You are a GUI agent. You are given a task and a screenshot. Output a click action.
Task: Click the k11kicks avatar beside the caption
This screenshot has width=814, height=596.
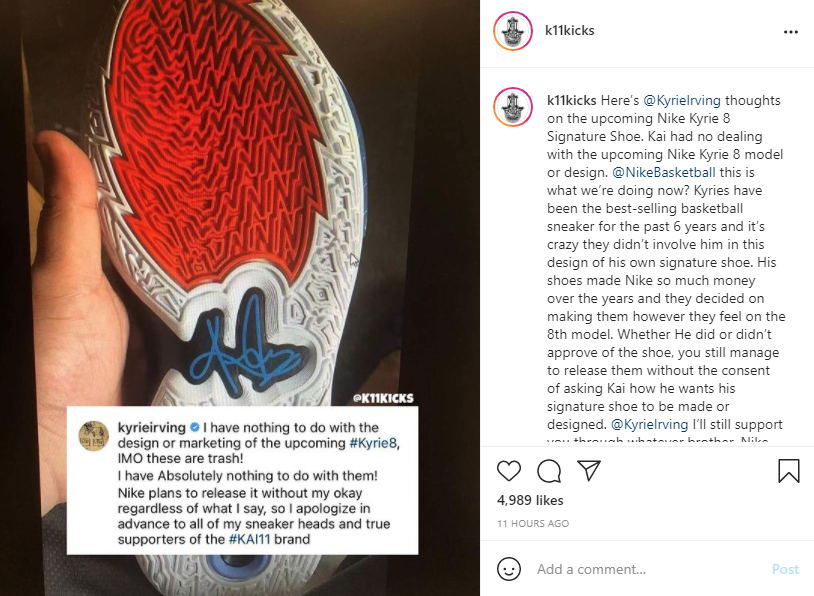[x=512, y=107]
